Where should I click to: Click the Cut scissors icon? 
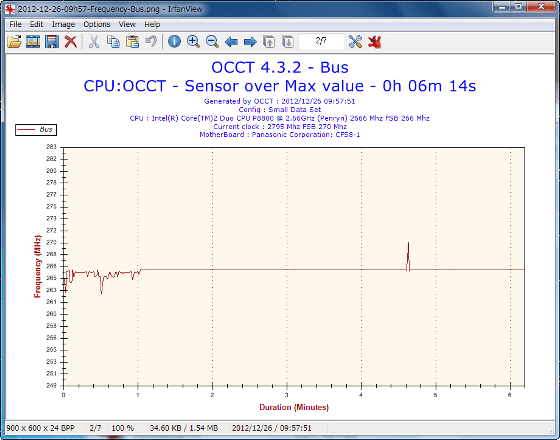point(94,42)
